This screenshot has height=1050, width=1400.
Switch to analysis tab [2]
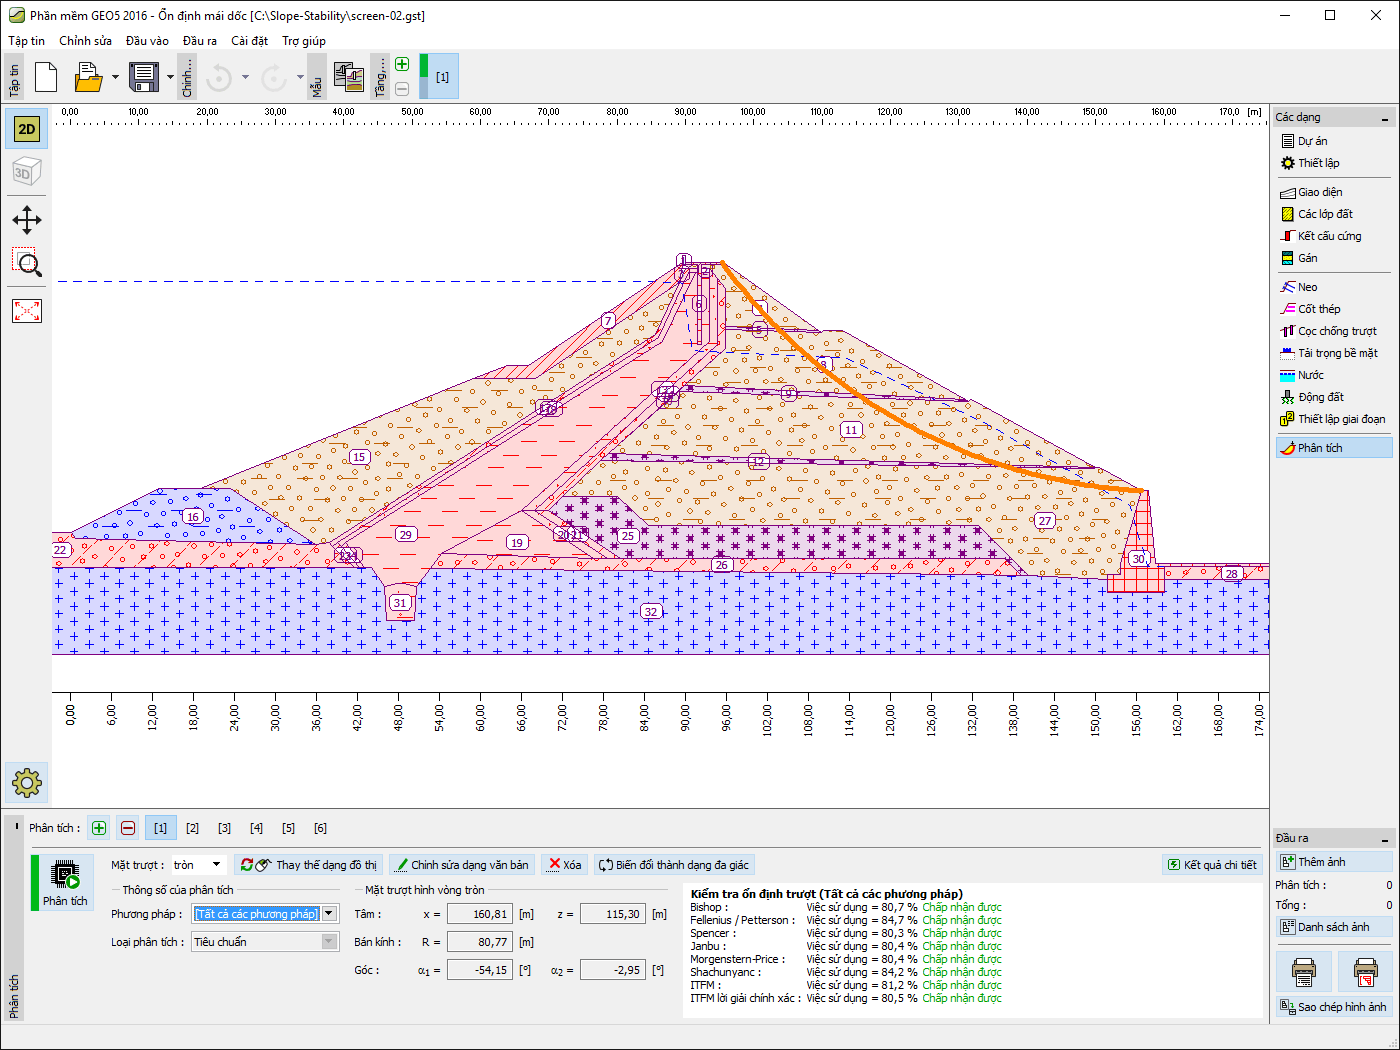tap(192, 828)
